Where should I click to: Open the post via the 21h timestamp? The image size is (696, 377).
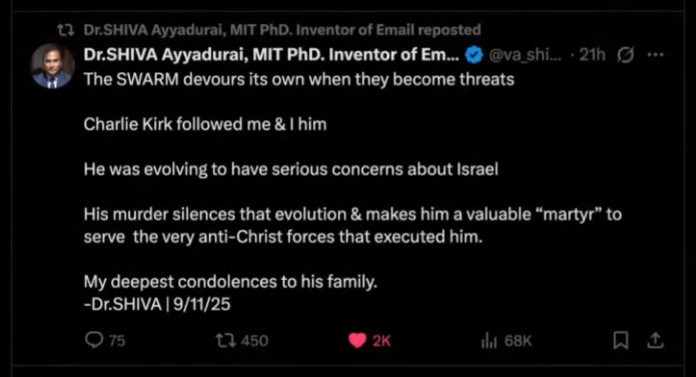(x=592, y=55)
